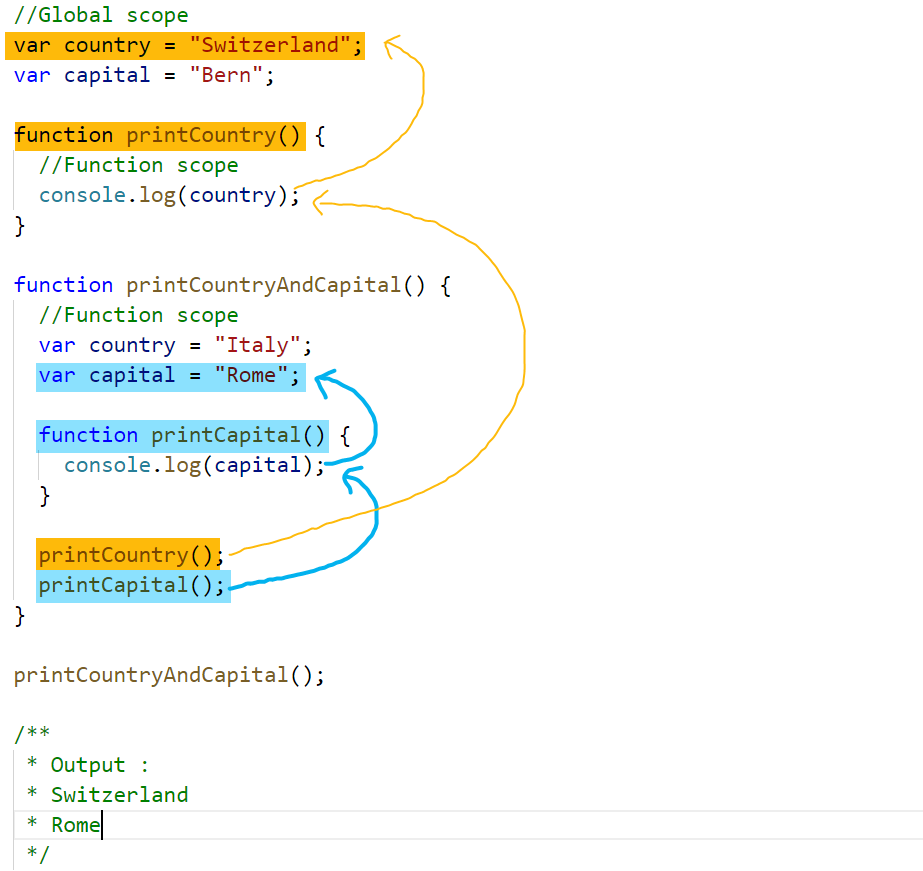Select the printCountry function name in its declaration
The image size is (923, 871).
201,135
